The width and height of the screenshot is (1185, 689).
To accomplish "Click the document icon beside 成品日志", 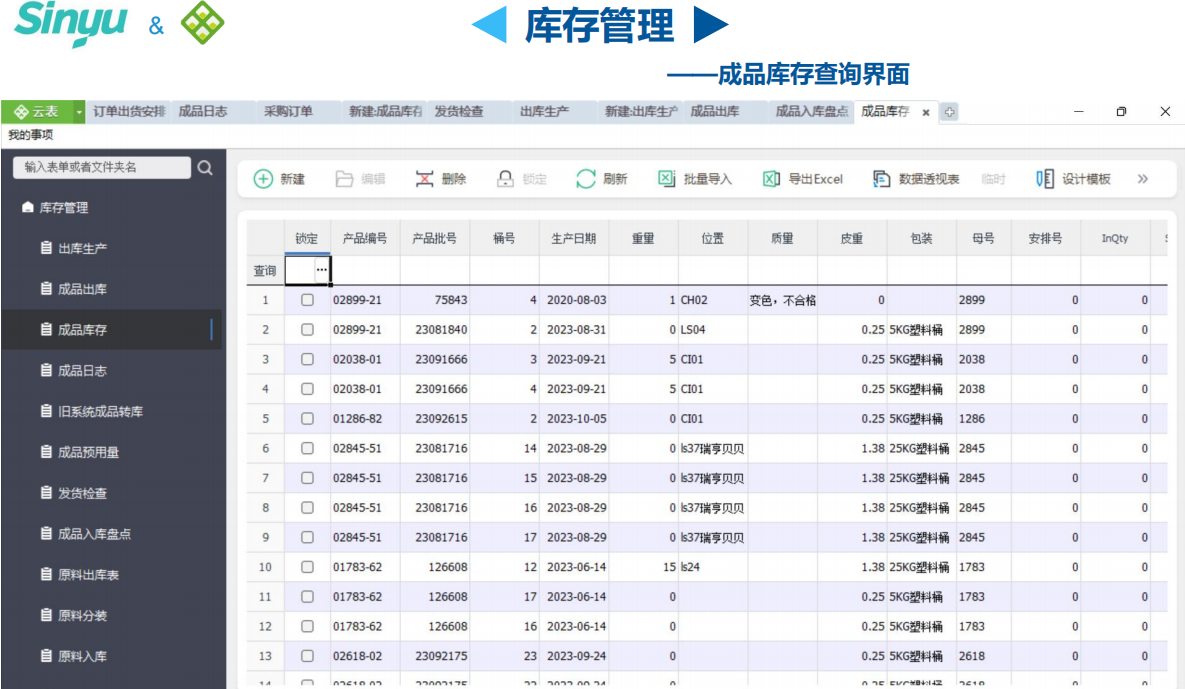I will click(46, 370).
